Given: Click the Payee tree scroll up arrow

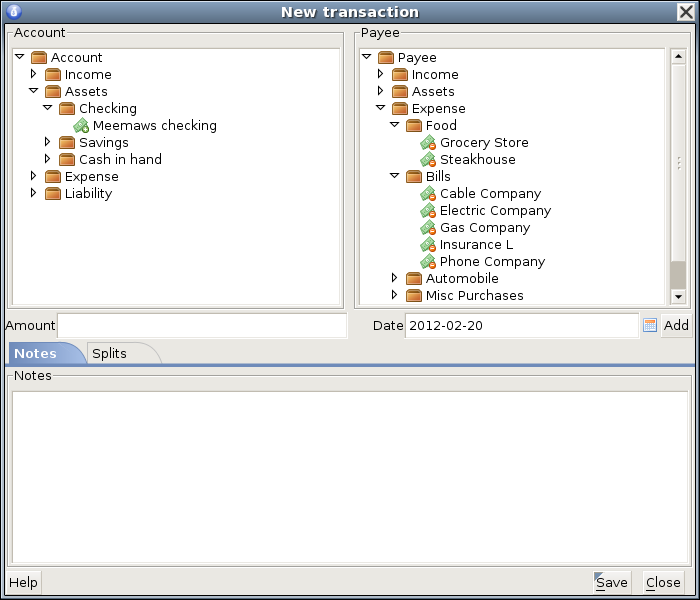Looking at the screenshot, I should click(679, 57).
